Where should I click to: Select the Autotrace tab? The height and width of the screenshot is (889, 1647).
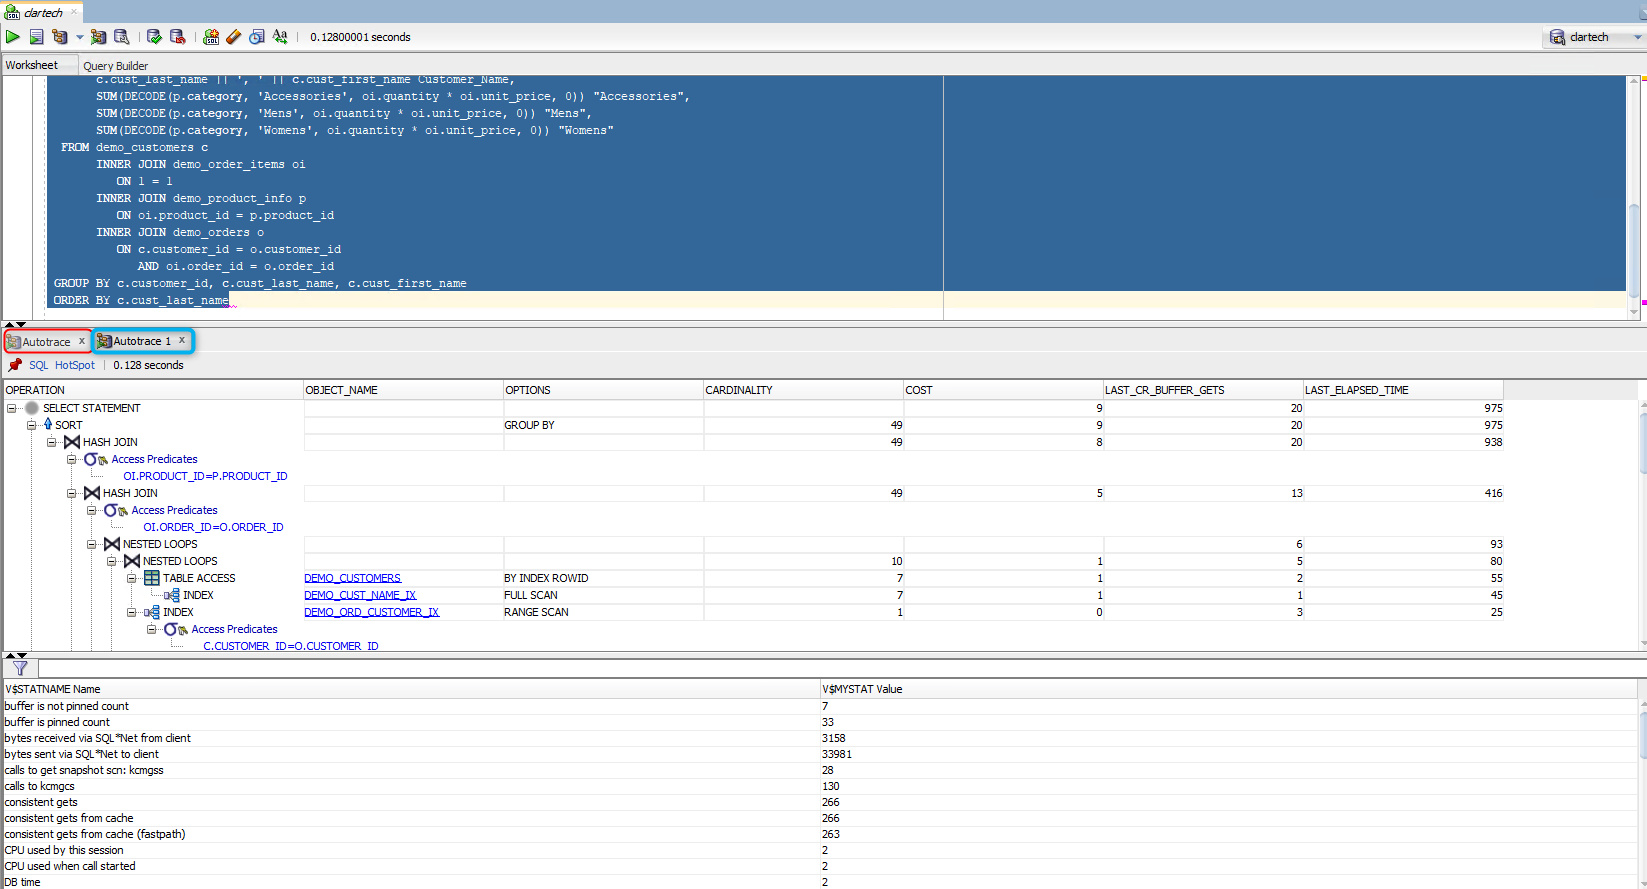tap(46, 341)
